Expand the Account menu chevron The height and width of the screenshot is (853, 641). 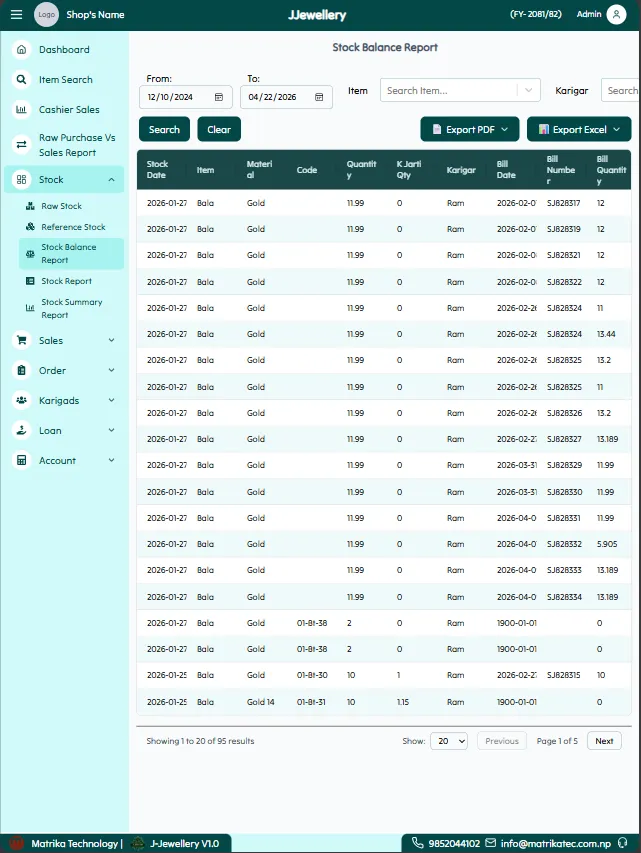(x=112, y=460)
